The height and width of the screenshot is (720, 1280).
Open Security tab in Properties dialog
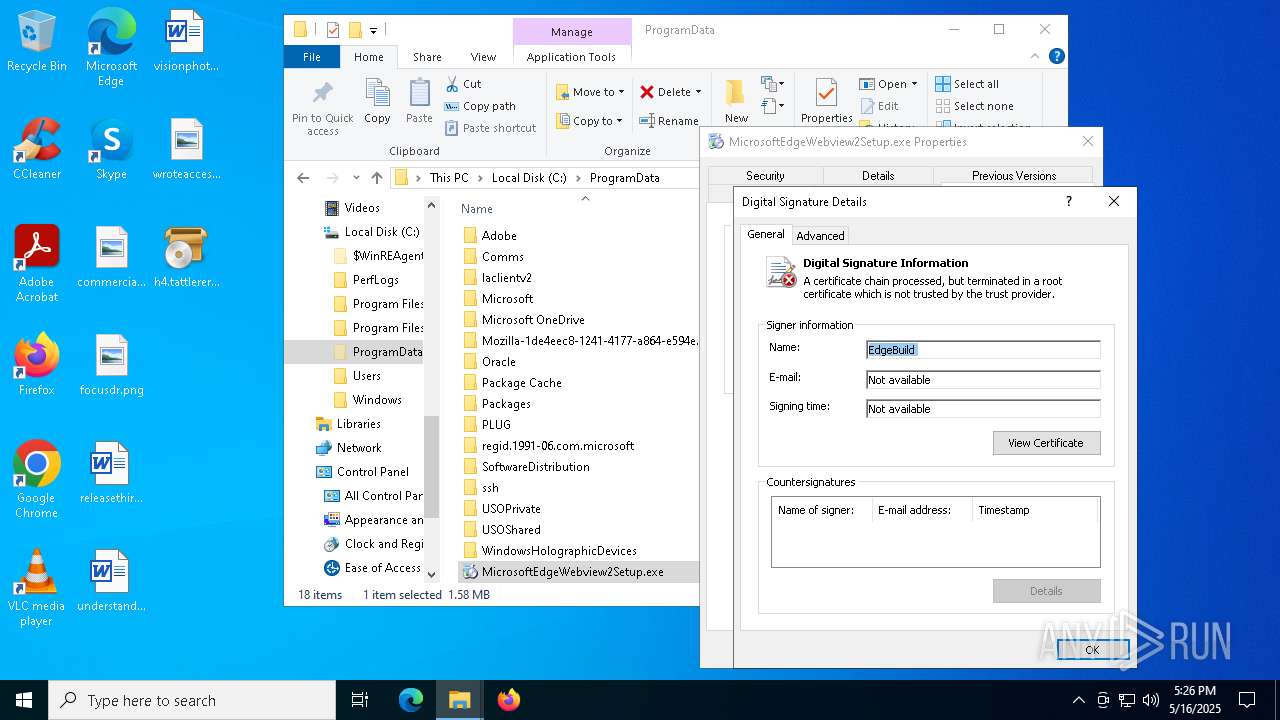point(765,176)
